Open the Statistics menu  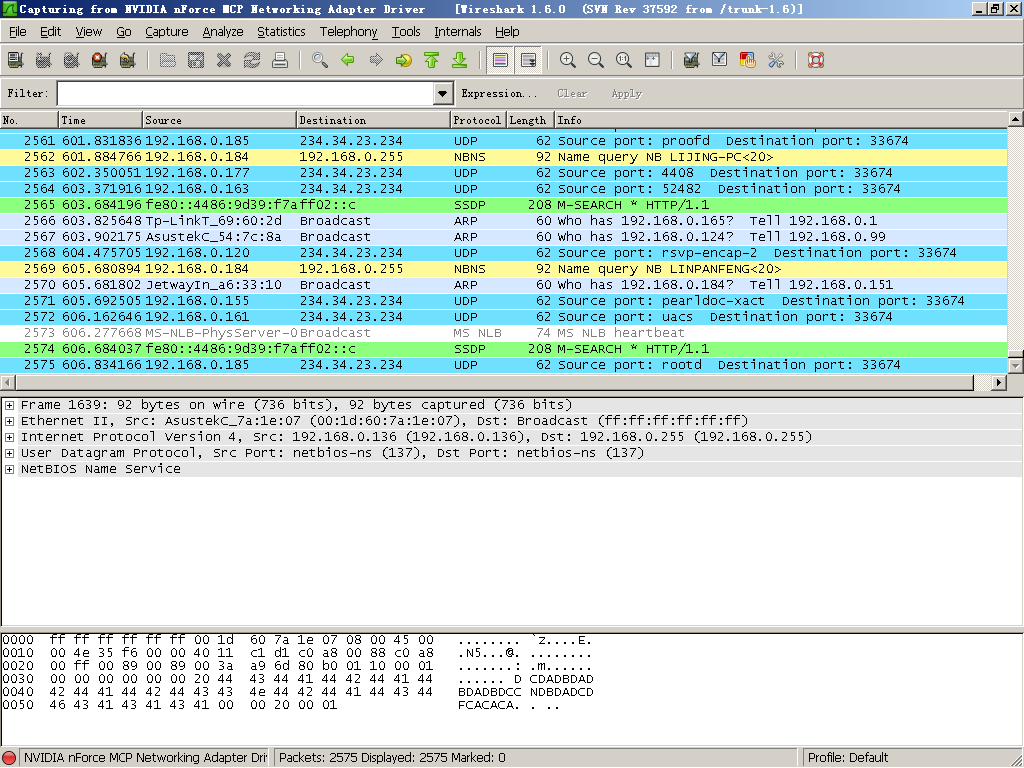click(281, 31)
